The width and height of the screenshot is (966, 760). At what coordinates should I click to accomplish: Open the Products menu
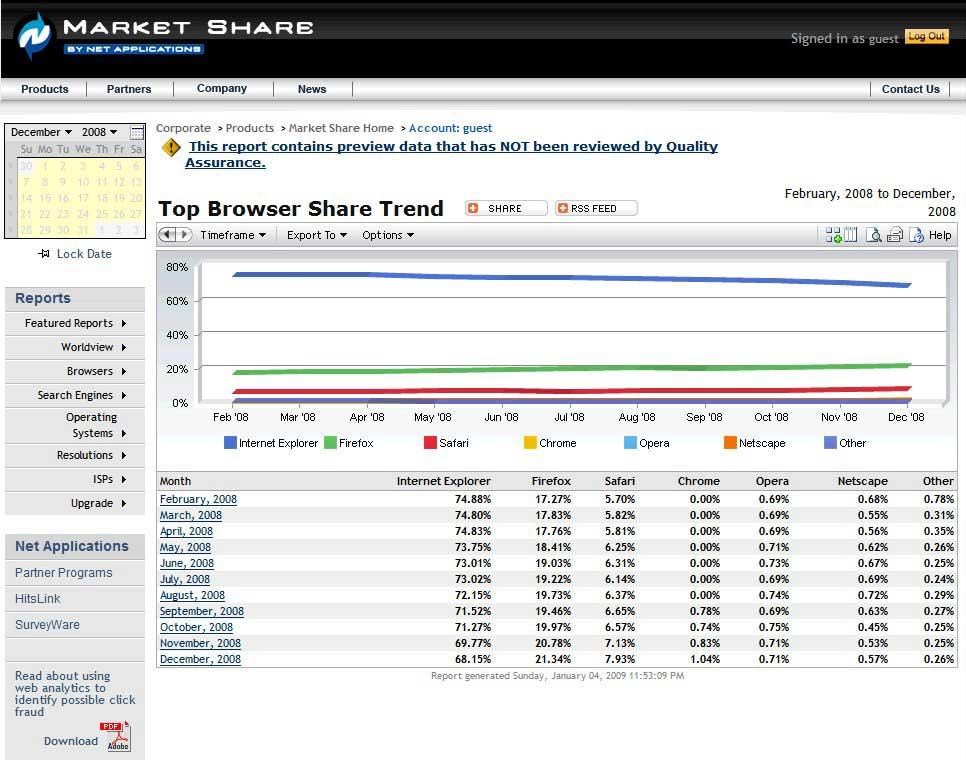point(45,89)
